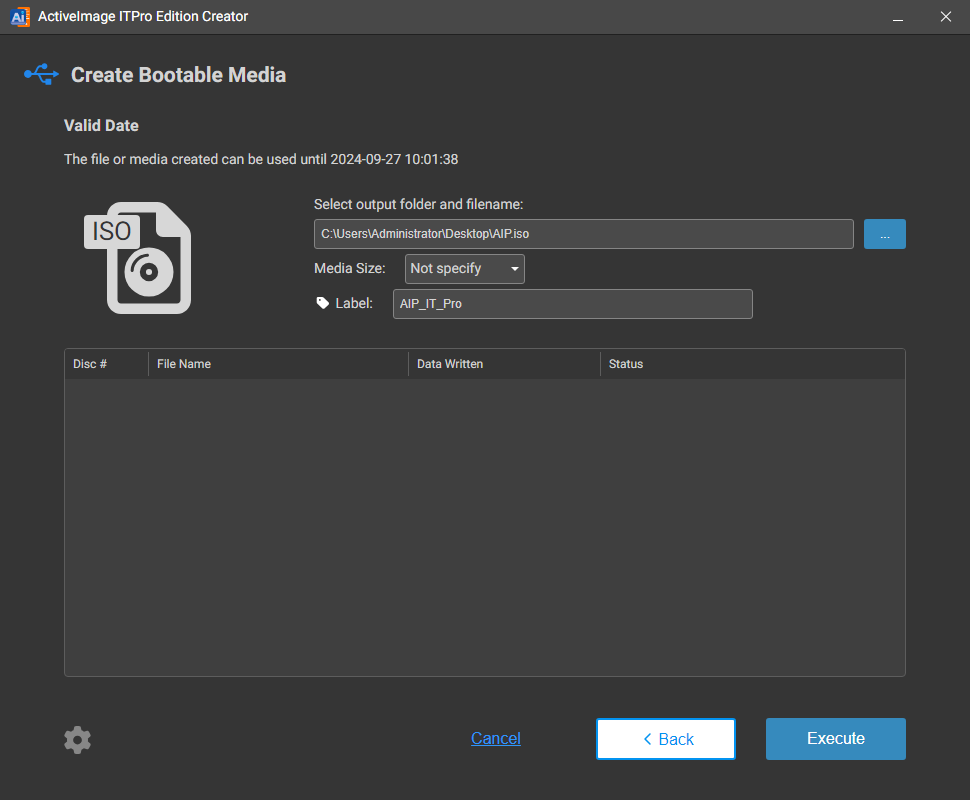The height and width of the screenshot is (800, 970).
Task: Minimize the Edition Creator window
Action: point(898,17)
